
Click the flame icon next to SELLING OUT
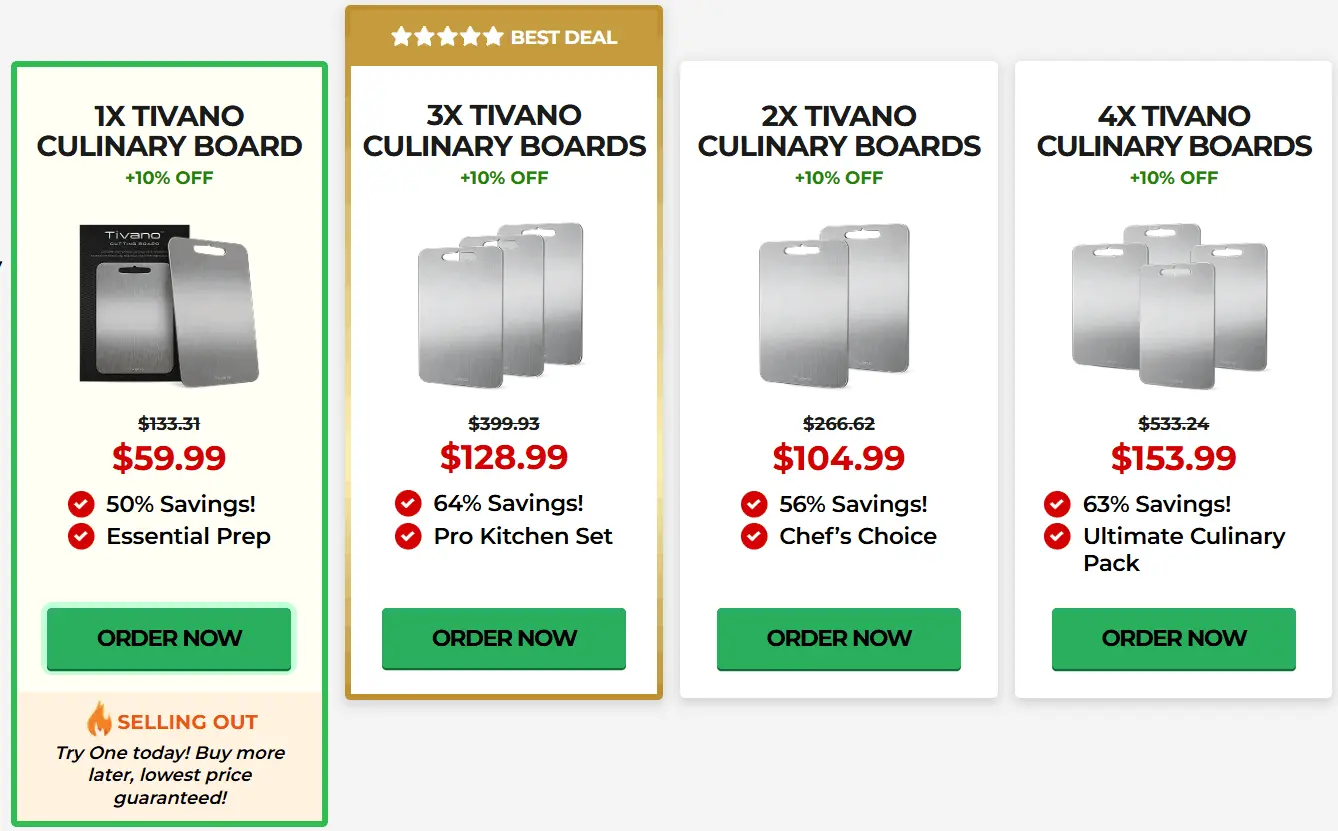97,720
